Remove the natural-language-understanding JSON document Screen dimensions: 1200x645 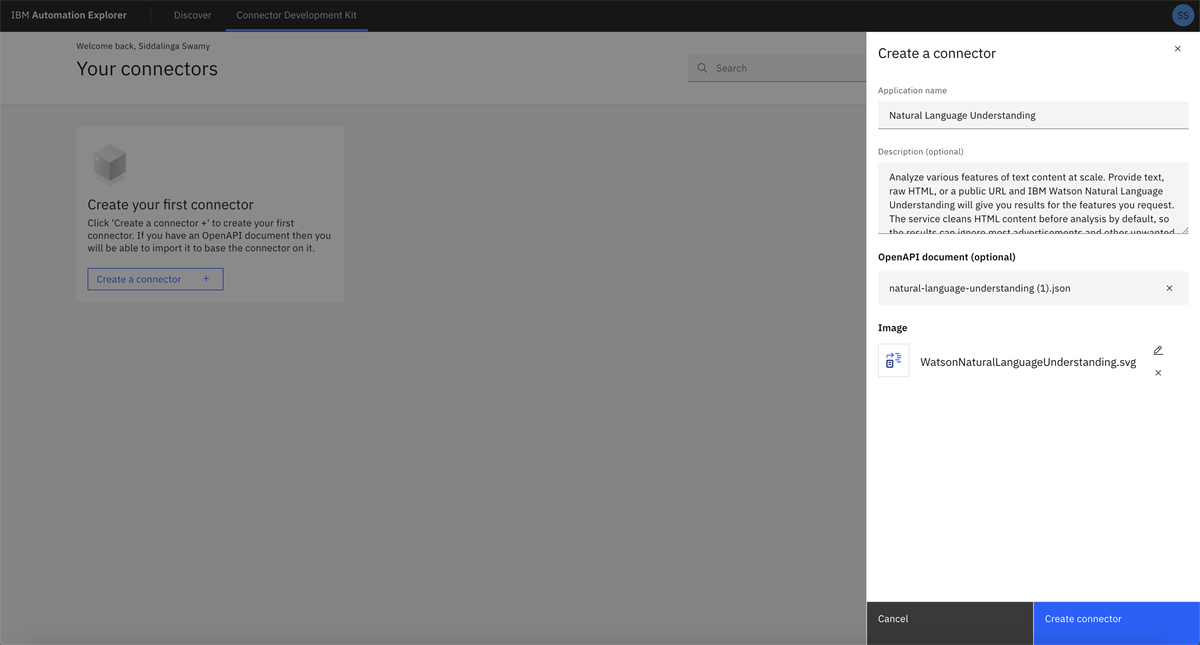(x=1169, y=288)
